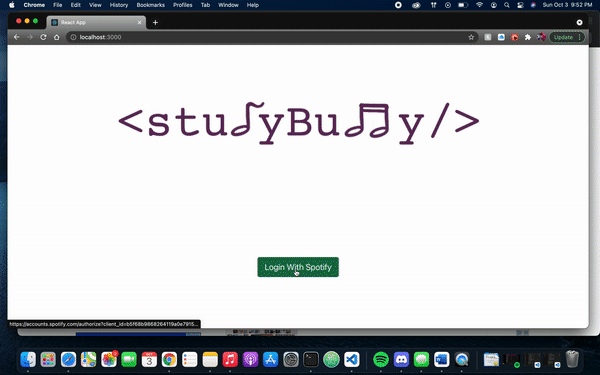This screenshot has width=600, height=375.
Task: Click the Login With Spotify button
Action: point(298,267)
